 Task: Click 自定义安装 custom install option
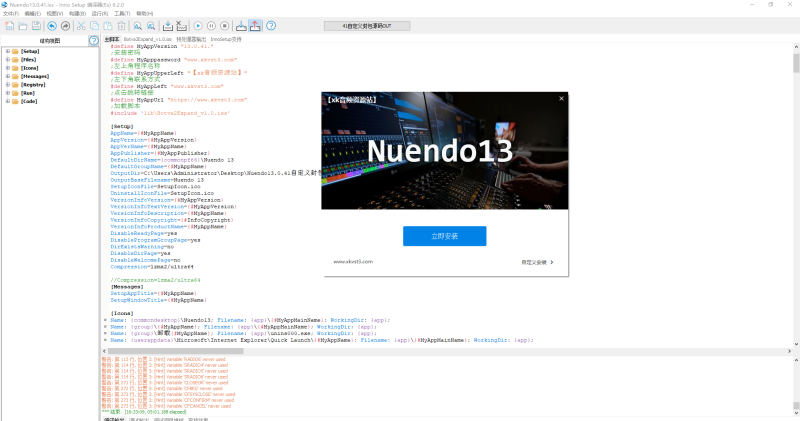537,262
